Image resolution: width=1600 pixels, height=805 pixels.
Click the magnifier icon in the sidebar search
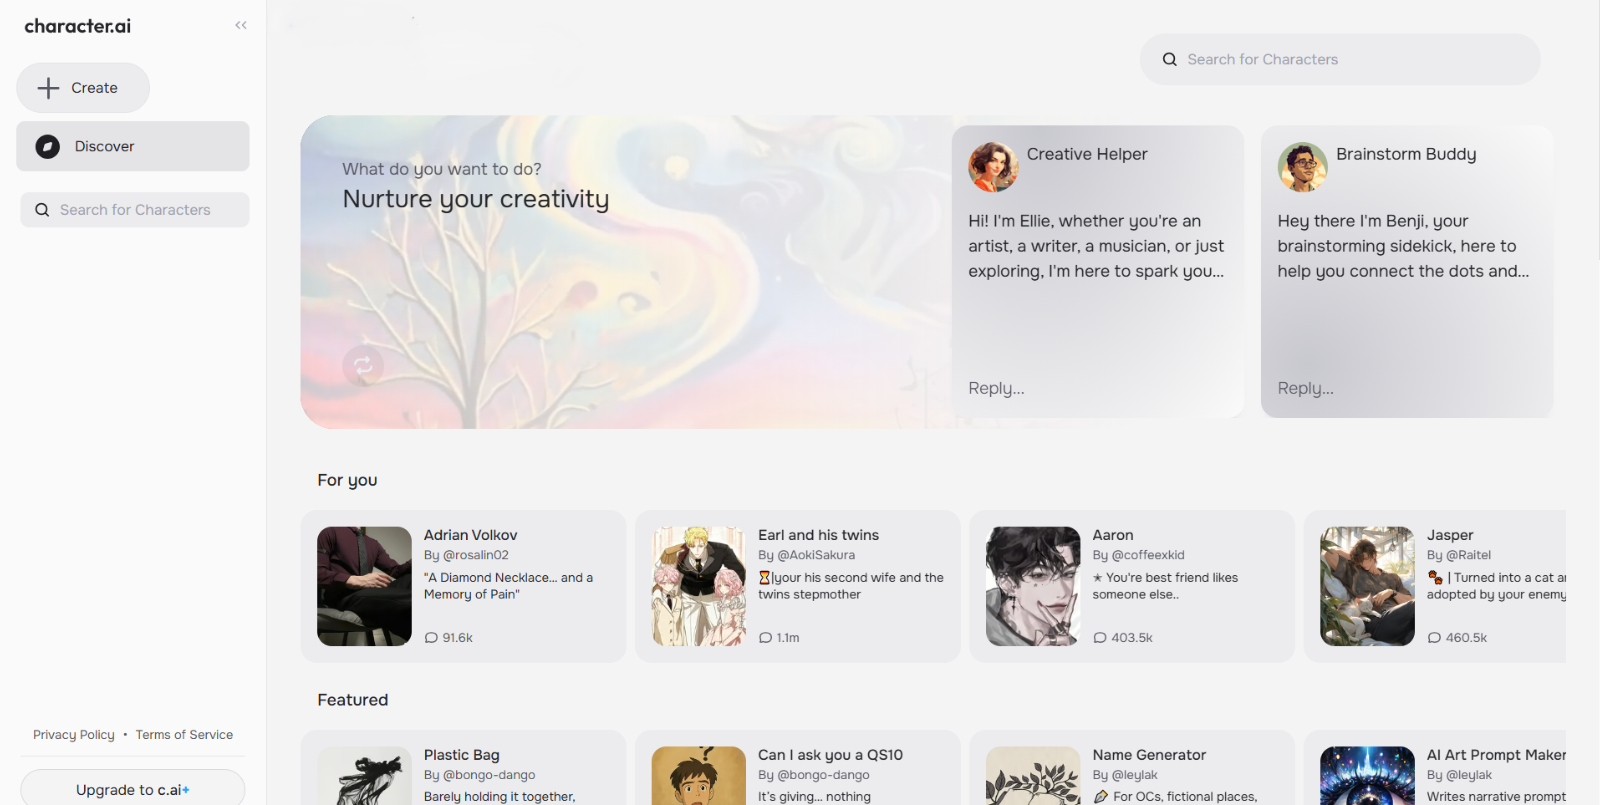42,210
